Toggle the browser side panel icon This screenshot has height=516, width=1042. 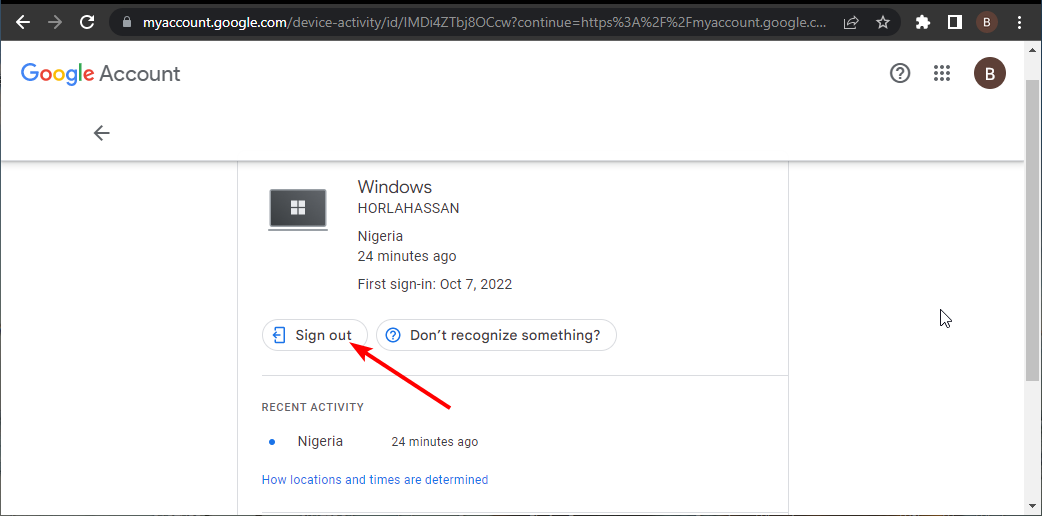point(954,21)
